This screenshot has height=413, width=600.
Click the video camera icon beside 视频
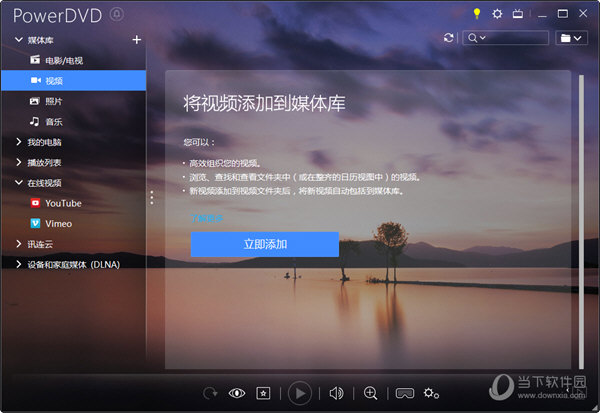pyautogui.click(x=36, y=80)
